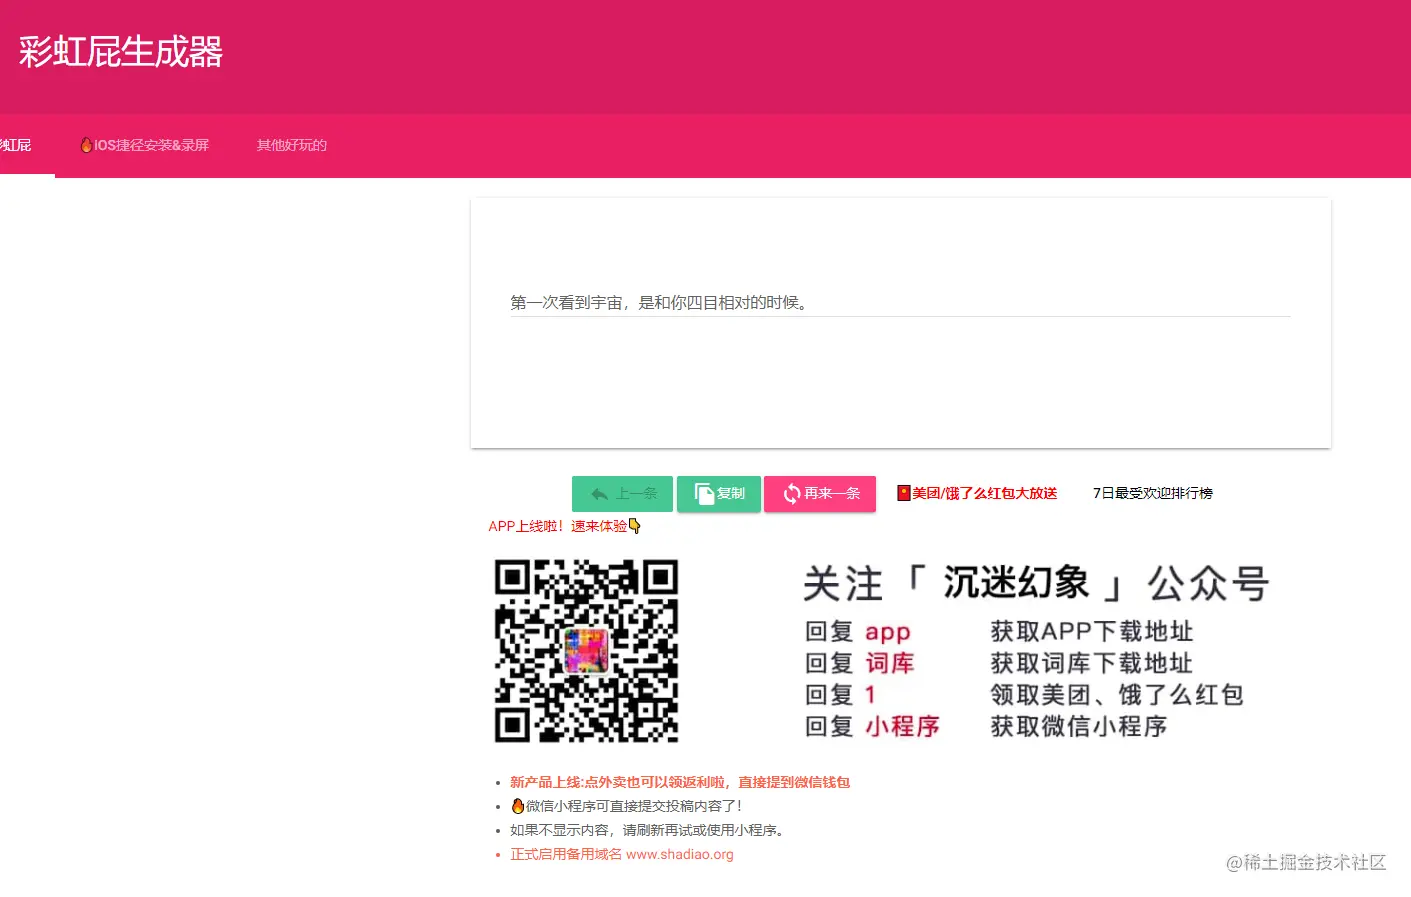Select the text 如果不显示内容，请刷新再试或使用小程序

click(x=647, y=830)
